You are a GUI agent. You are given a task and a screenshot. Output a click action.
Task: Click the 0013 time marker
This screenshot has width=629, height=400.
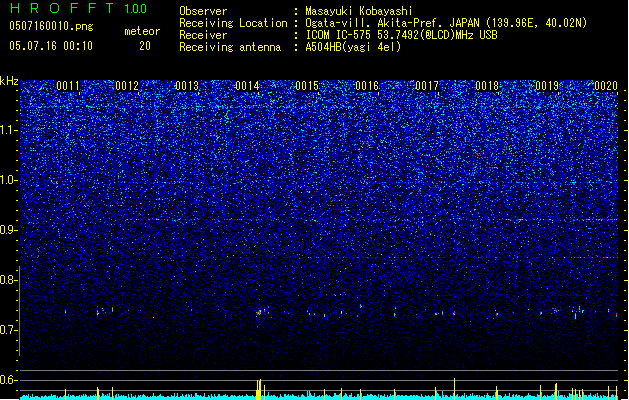(x=187, y=86)
